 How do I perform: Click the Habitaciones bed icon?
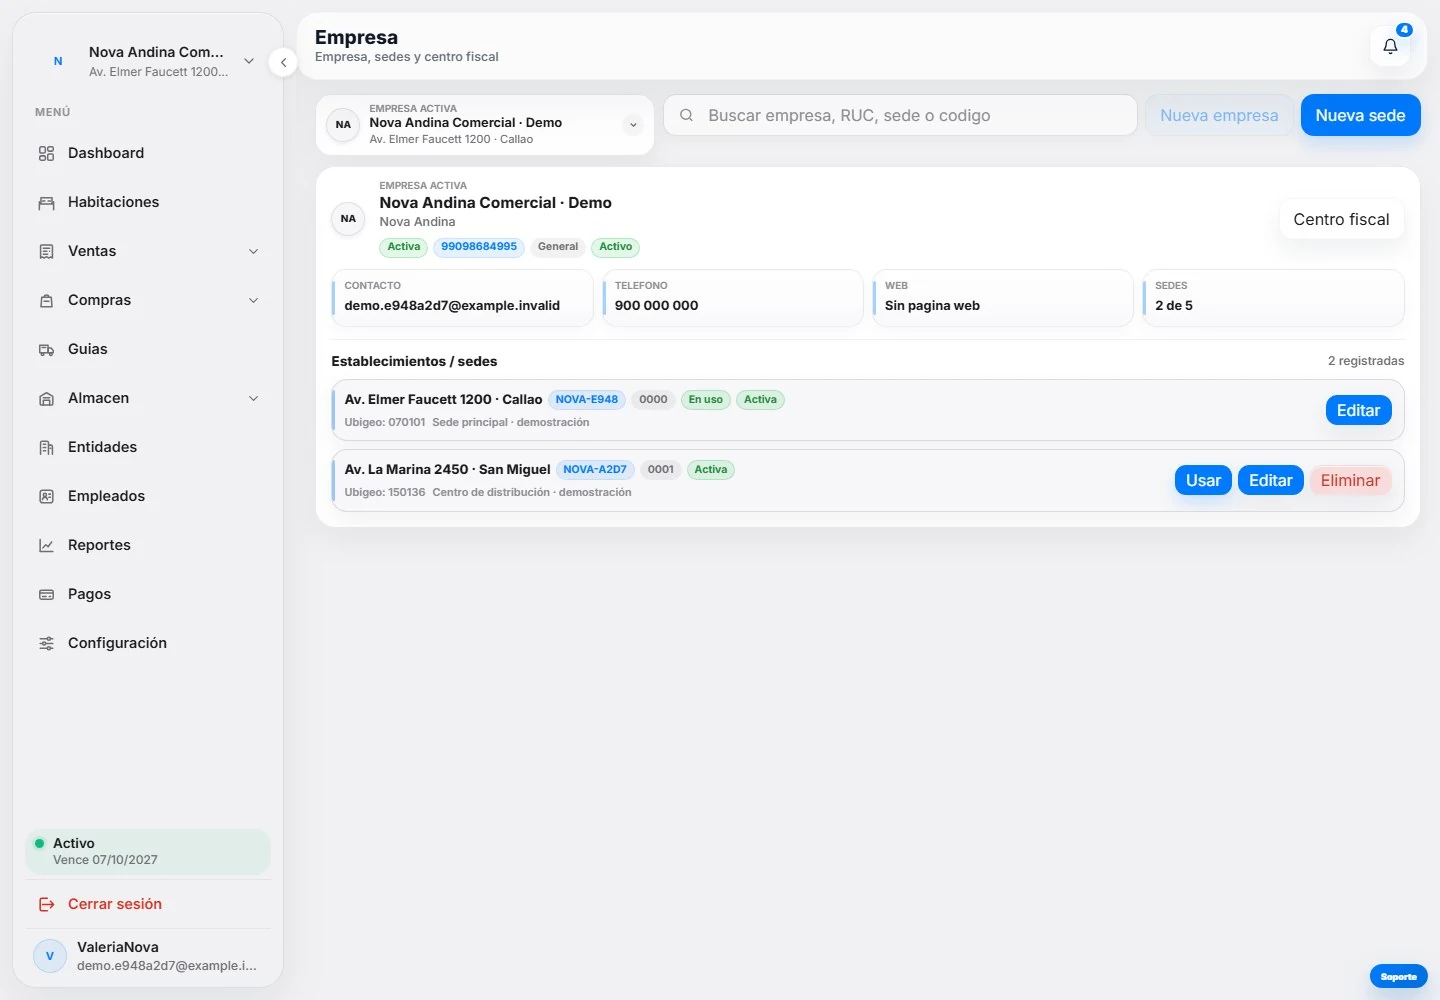46,202
